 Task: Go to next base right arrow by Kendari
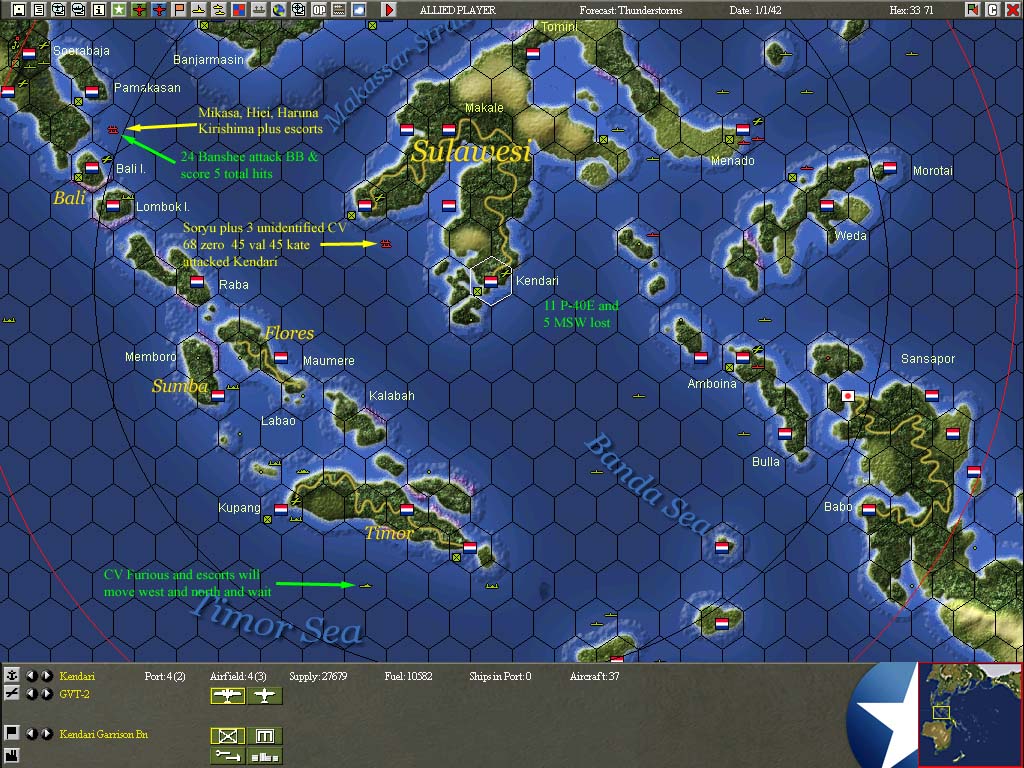(x=47, y=676)
